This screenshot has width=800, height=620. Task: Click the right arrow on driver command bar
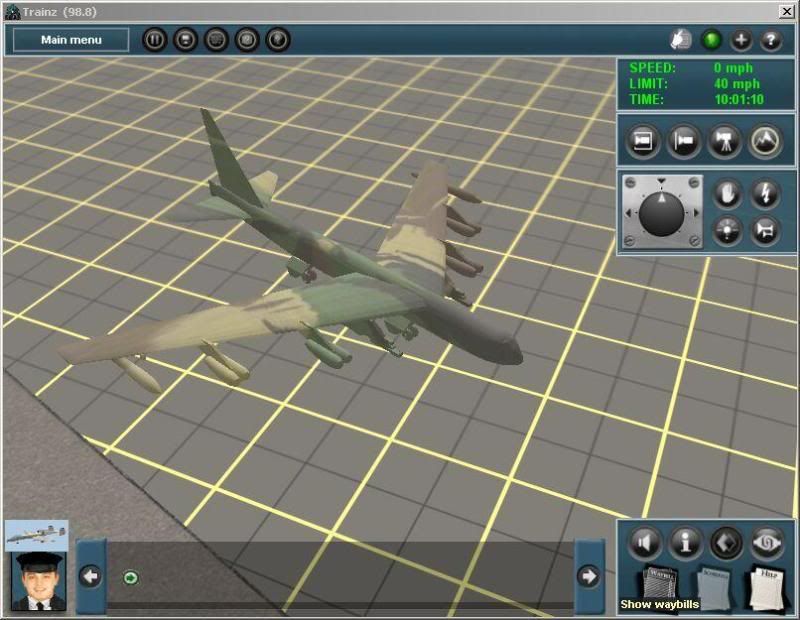588,577
